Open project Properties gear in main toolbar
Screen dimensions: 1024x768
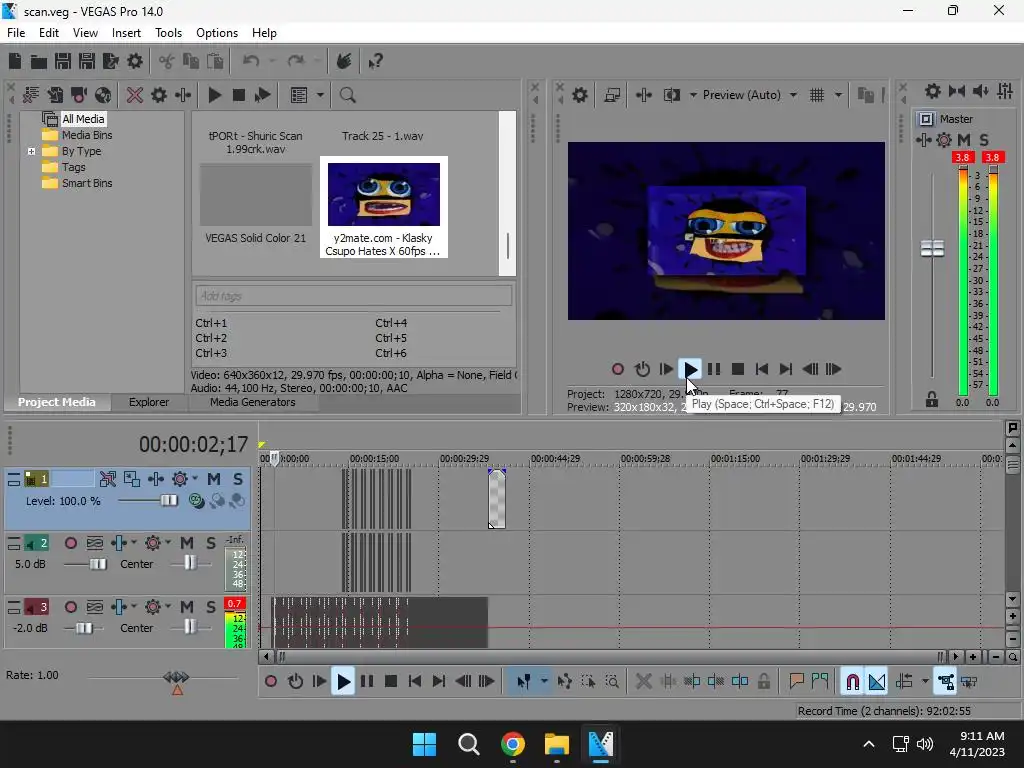(x=135, y=61)
